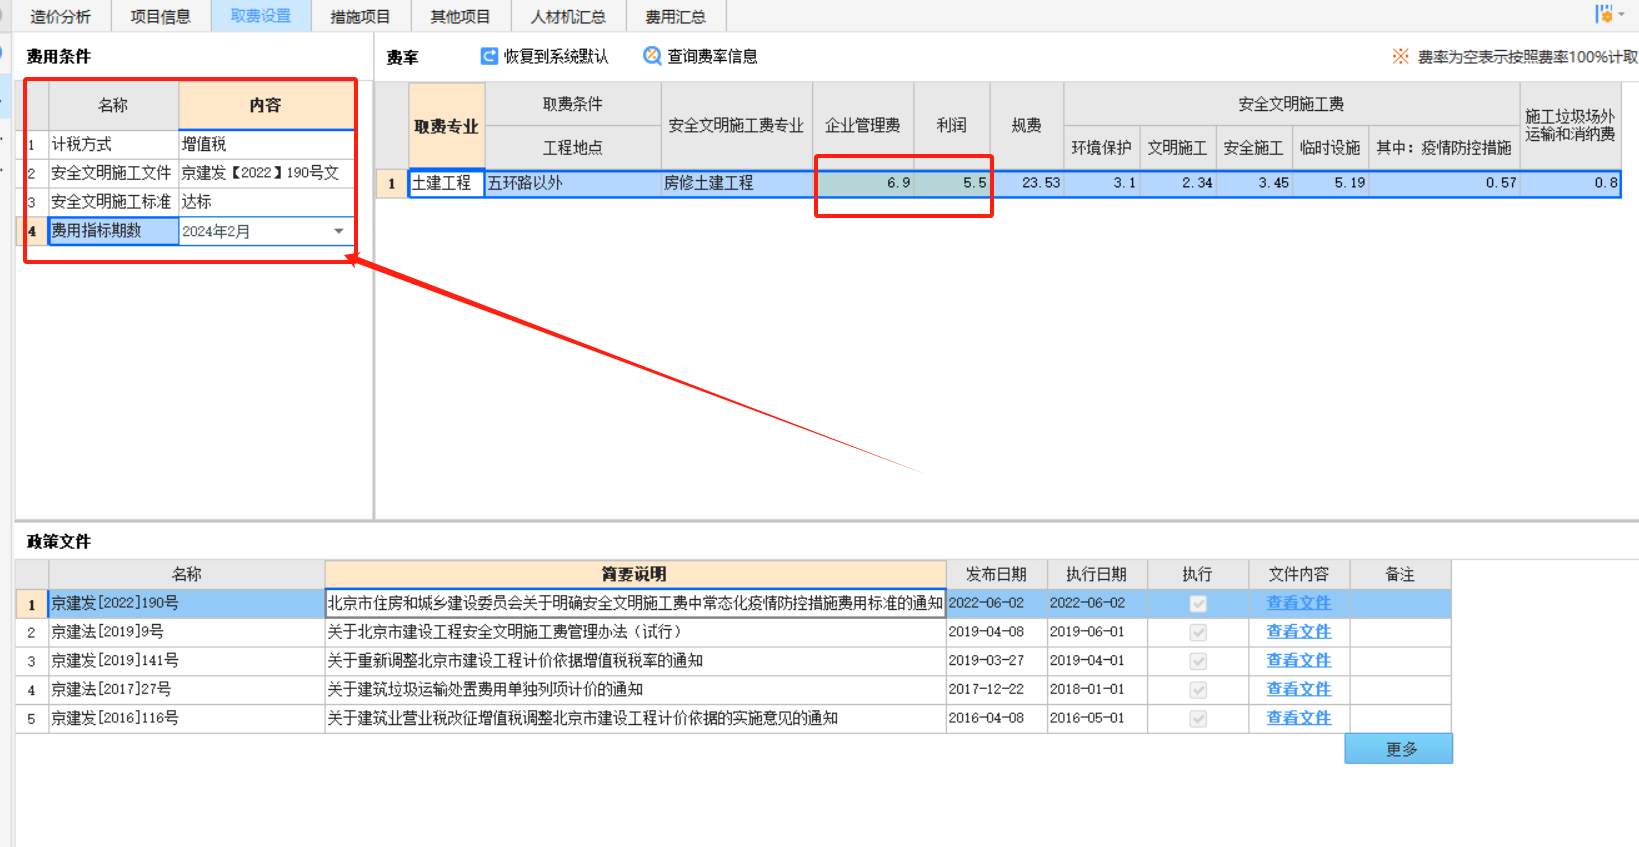The image size is (1639, 847).
Task: Select policy row 京建发[2019]141号 name
Action: (x=186, y=660)
